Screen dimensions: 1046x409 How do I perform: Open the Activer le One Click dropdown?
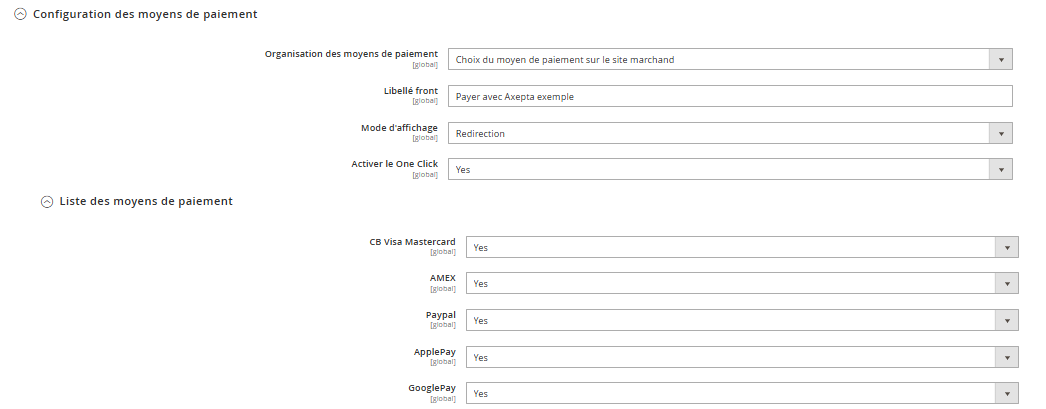(x=730, y=169)
